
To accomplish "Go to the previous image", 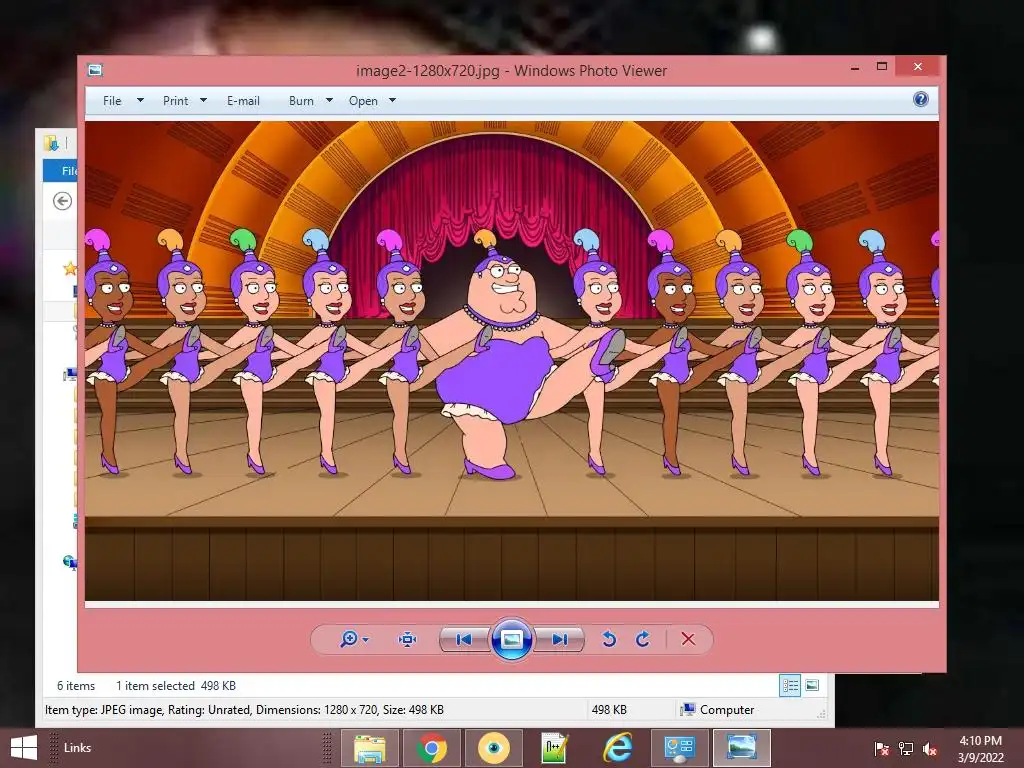I will (464, 639).
